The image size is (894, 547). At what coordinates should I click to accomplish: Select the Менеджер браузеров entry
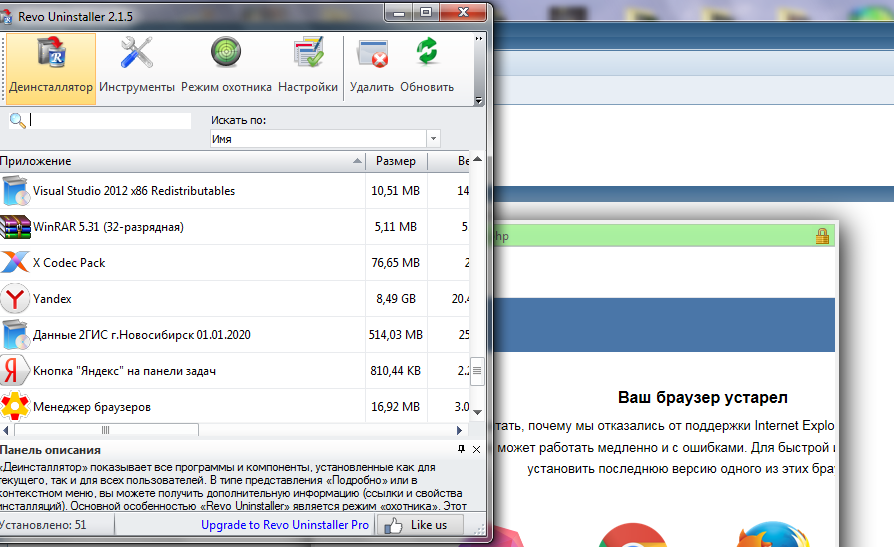234,406
